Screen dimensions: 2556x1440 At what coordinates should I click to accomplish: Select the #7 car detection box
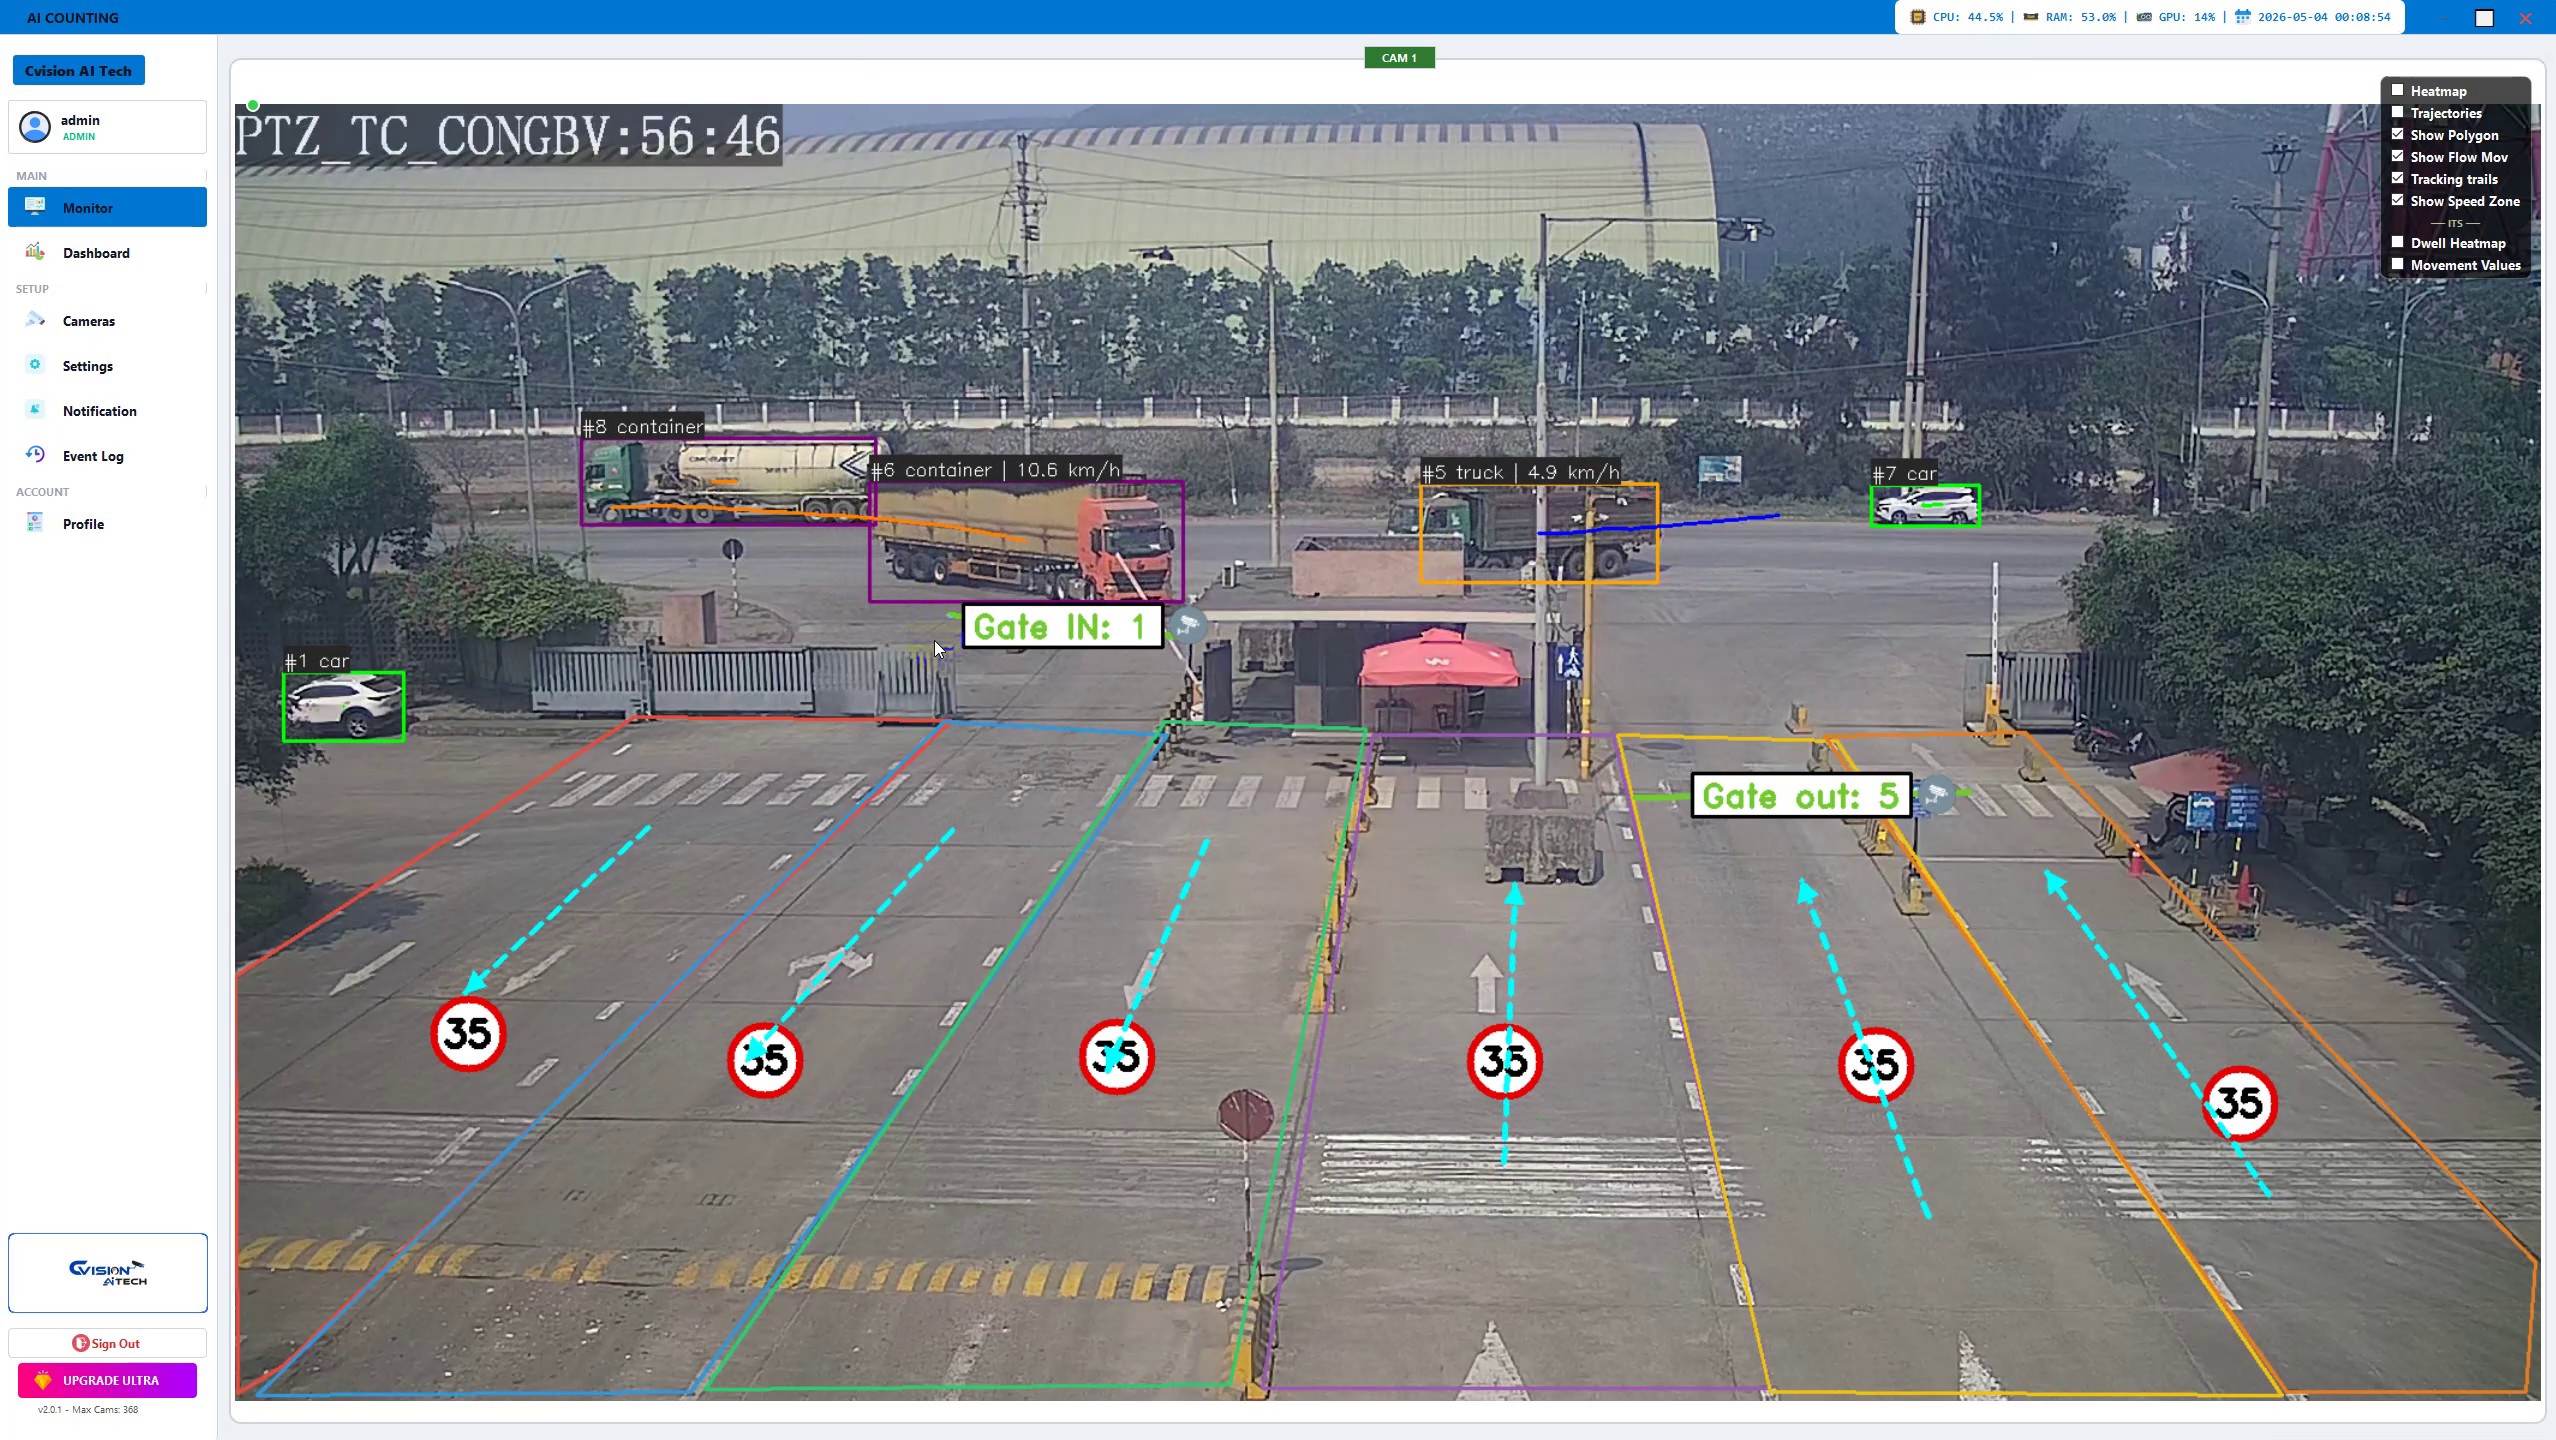point(1925,505)
